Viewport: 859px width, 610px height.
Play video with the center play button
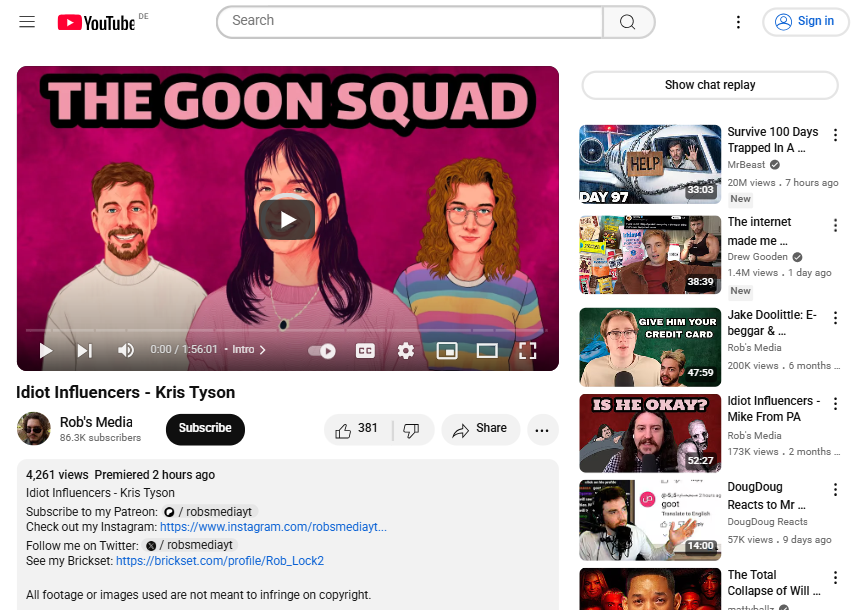coord(287,220)
